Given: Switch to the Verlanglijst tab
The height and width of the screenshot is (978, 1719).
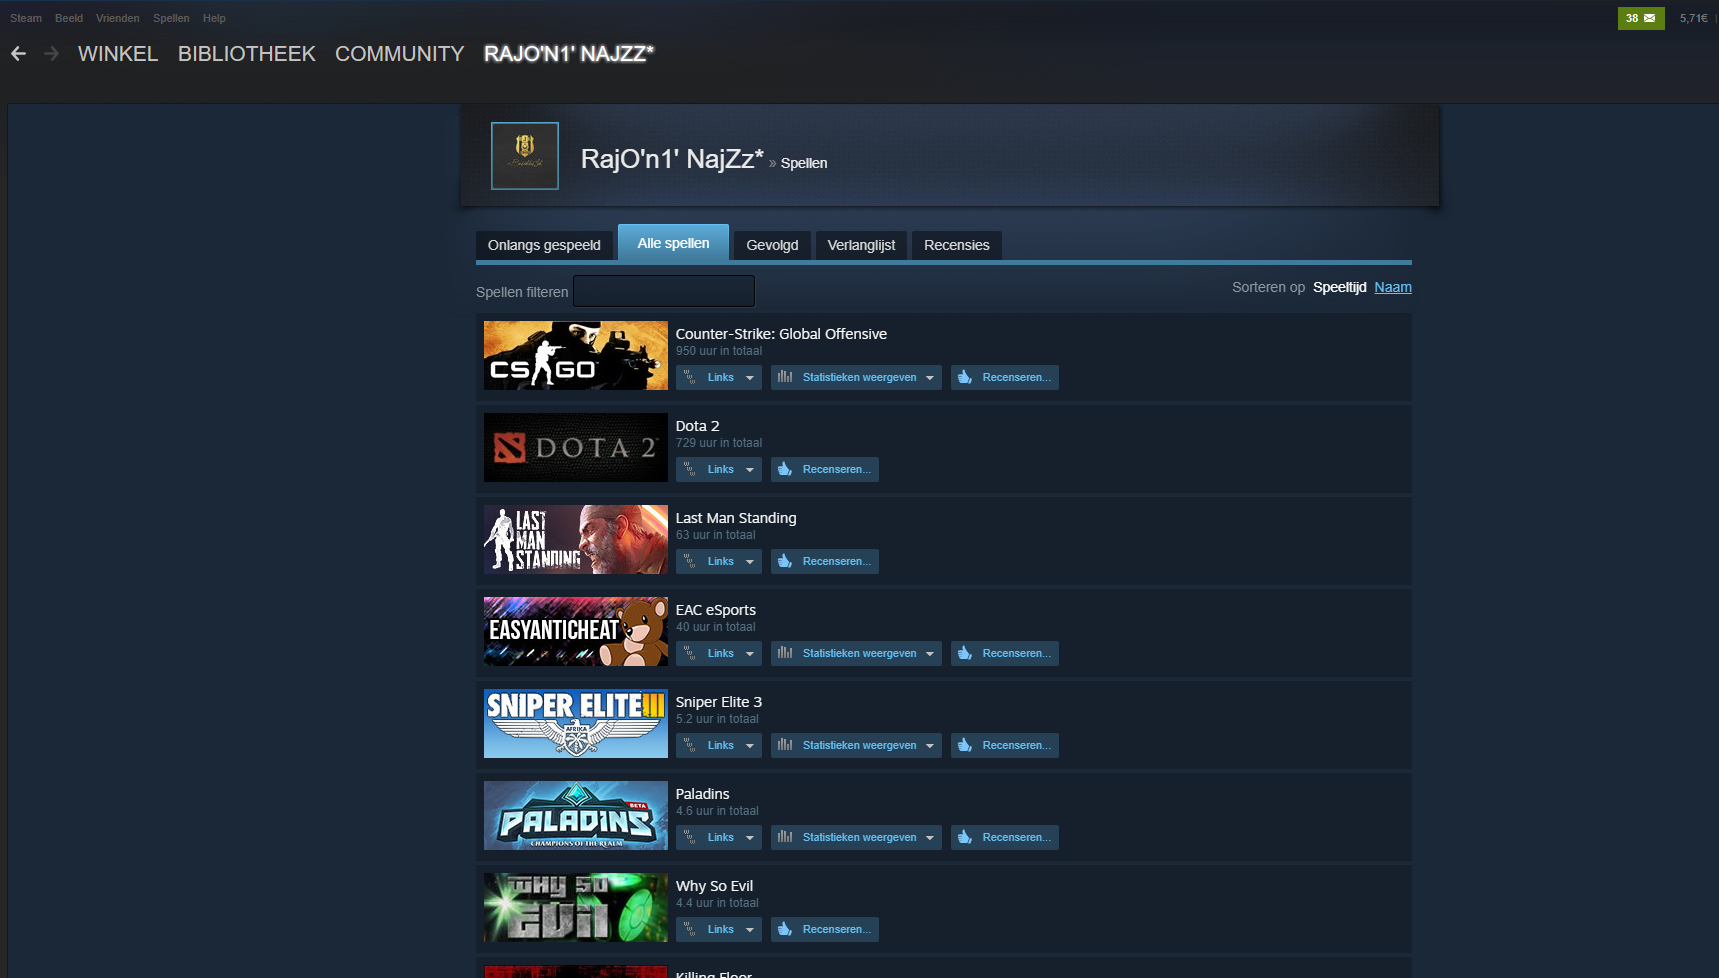Looking at the screenshot, I should pyautogui.click(x=861, y=245).
